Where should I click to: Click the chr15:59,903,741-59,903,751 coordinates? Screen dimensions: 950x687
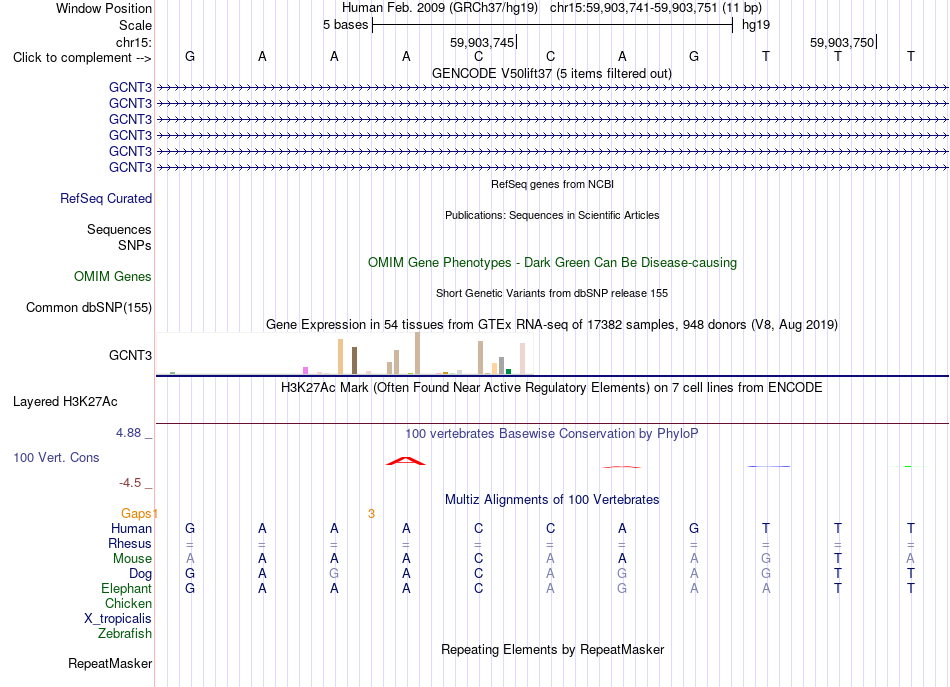click(x=634, y=8)
